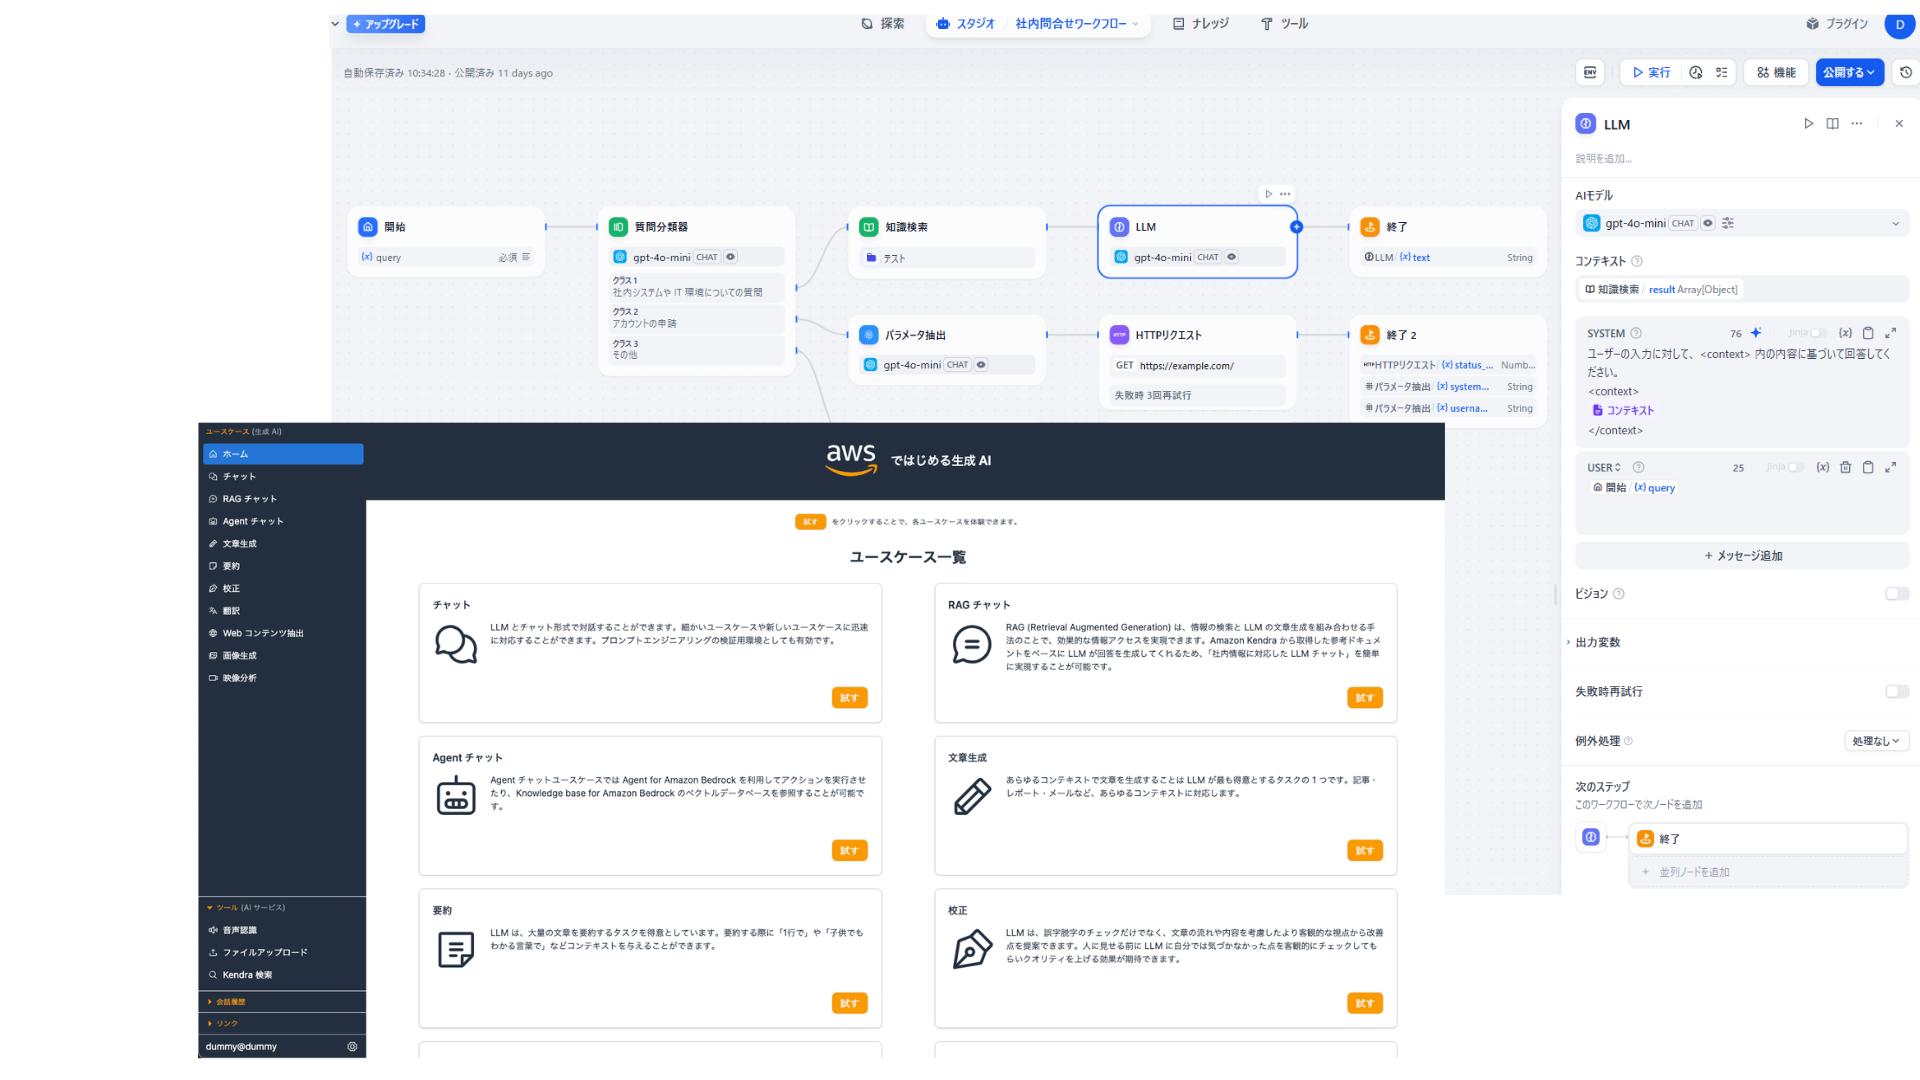This screenshot has width=1920, height=1080.
Task: Delete the USER message with trash icon
Action: (1846, 467)
